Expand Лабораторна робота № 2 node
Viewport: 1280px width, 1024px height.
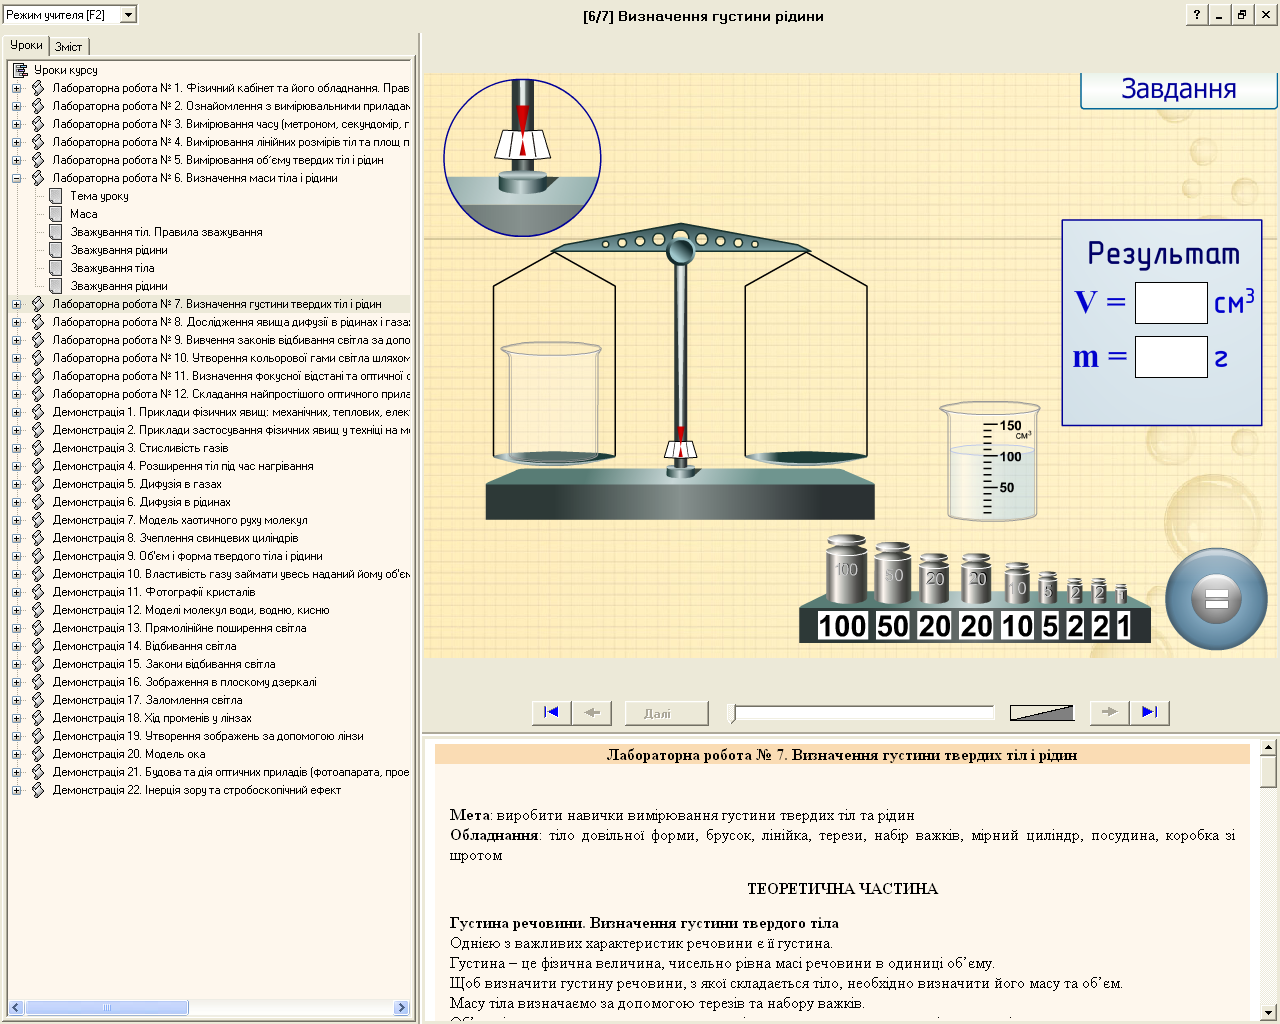click(16, 106)
